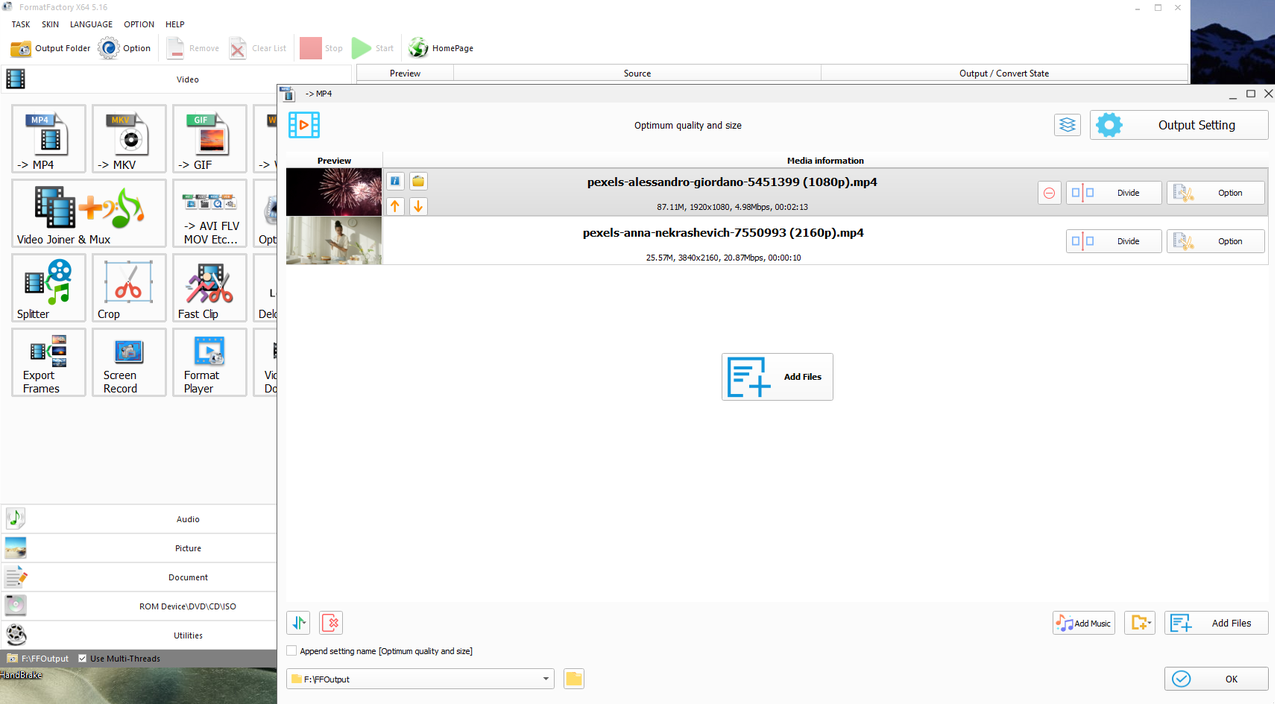Image resolution: width=1275 pixels, height=704 pixels.
Task: Open the LANGUAGE menu
Action: (91, 24)
